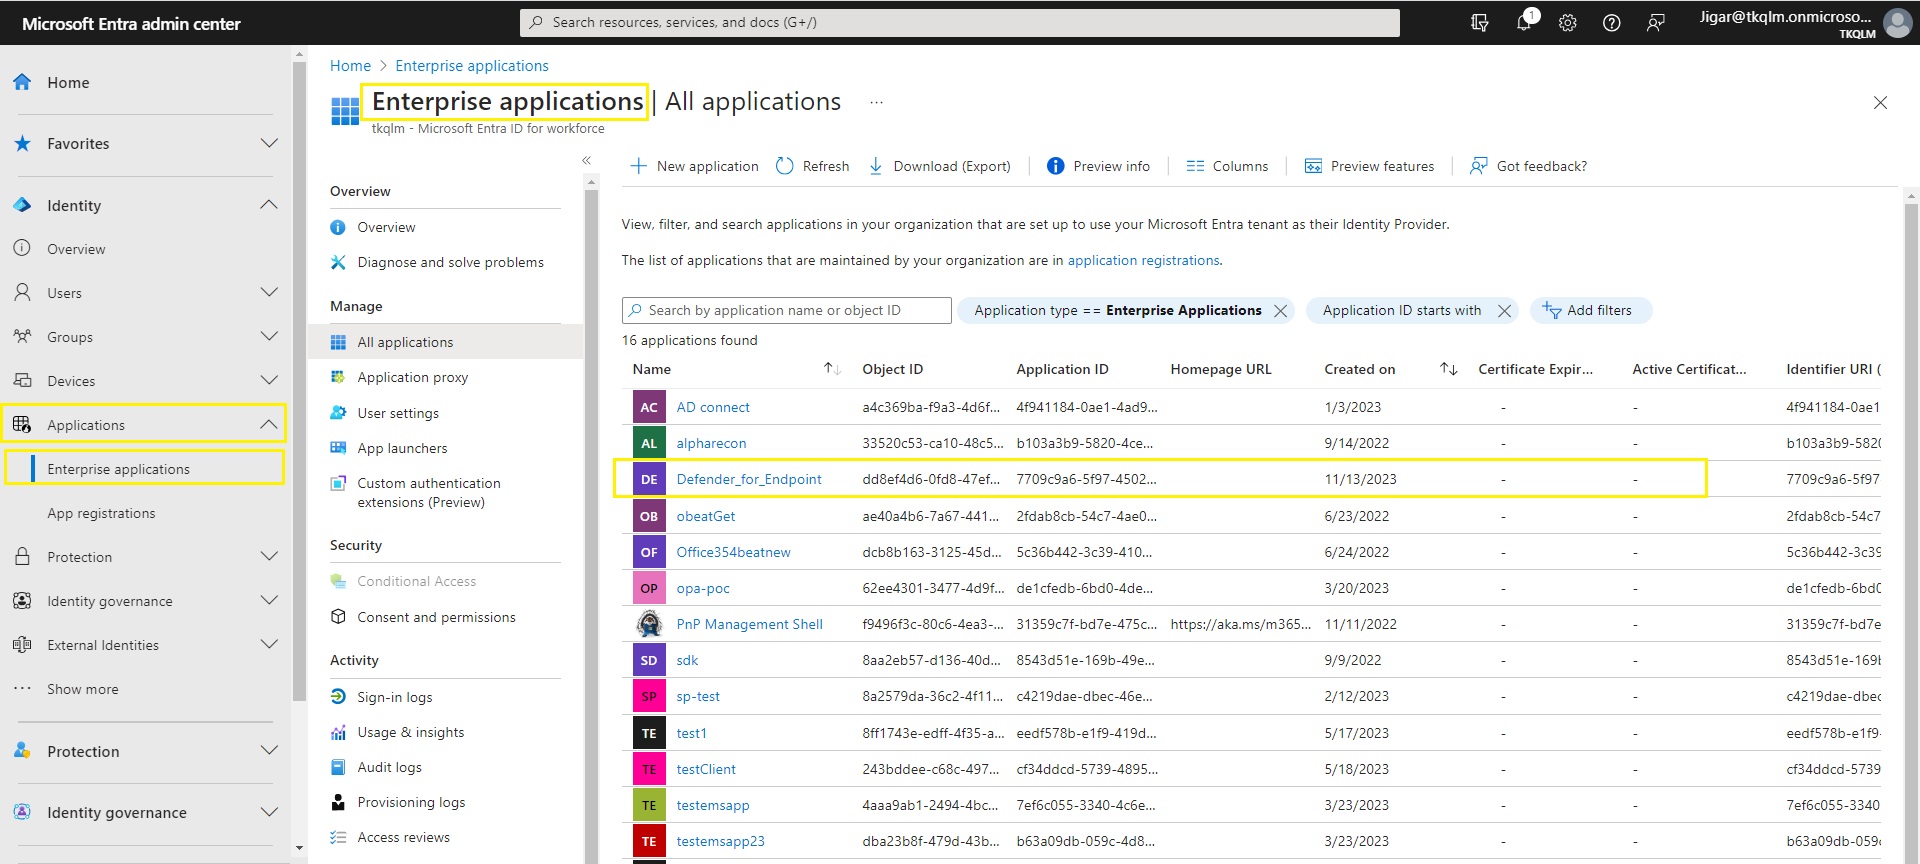Click the AC icon for AD connect
This screenshot has width=1920, height=864.
[x=649, y=407]
